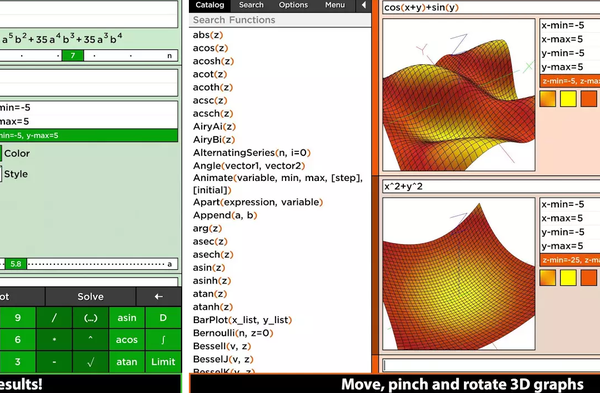Tap the 9 key
This screenshot has height=393, width=600.
[18, 318]
